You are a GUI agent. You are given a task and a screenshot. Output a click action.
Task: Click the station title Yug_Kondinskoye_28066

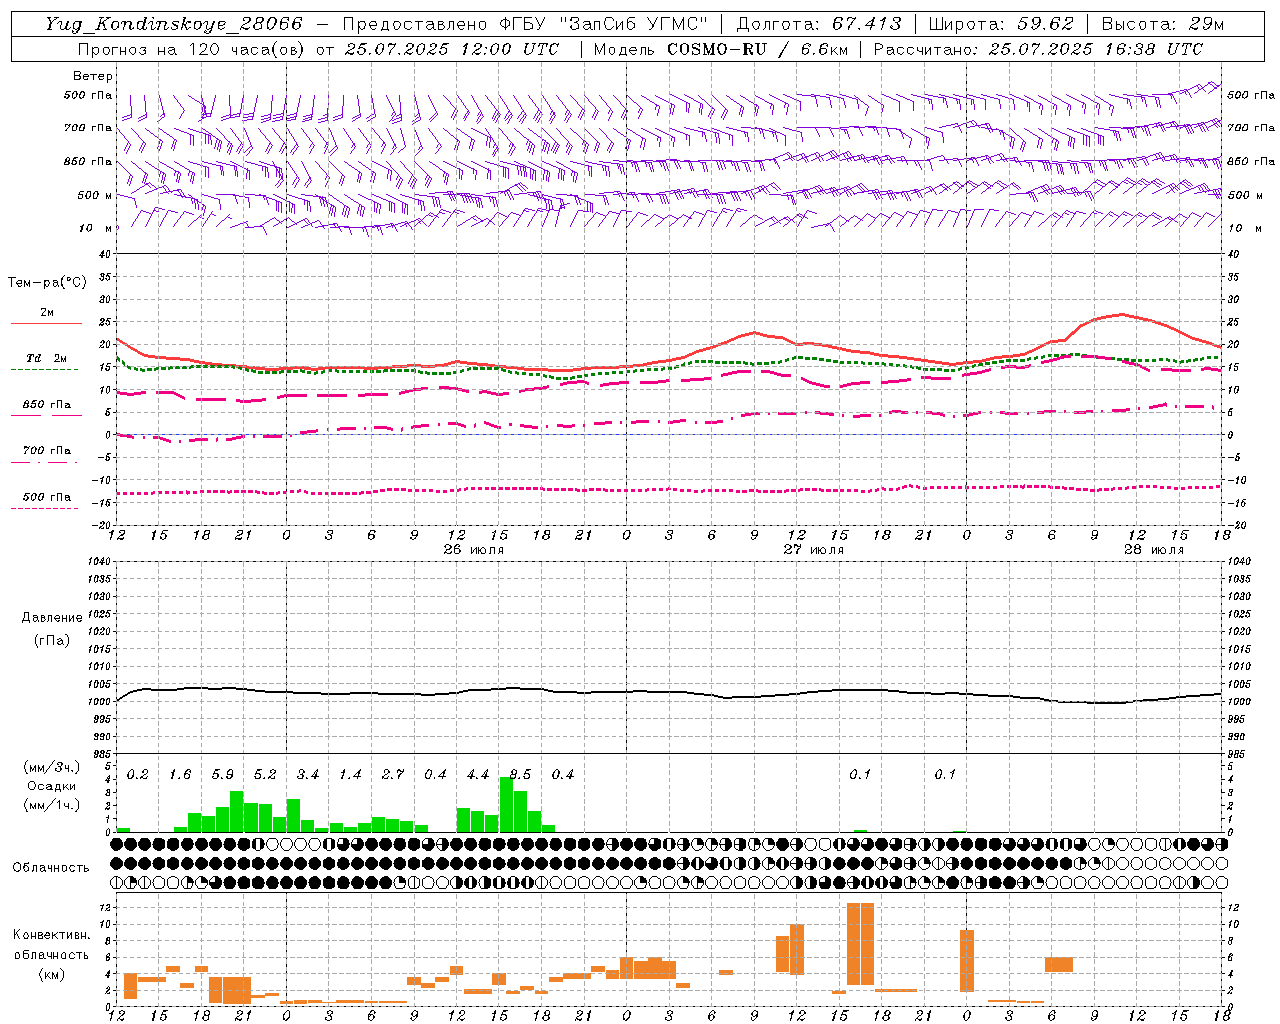click(x=173, y=24)
